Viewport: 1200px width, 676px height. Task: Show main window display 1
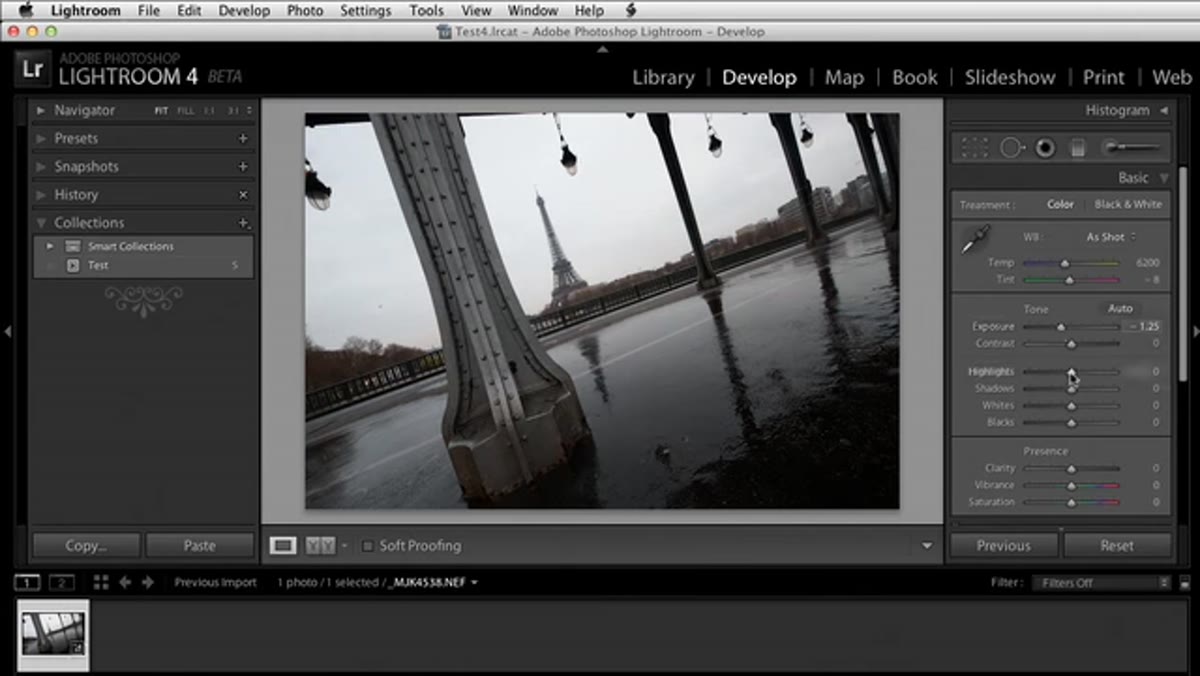click(x=28, y=582)
